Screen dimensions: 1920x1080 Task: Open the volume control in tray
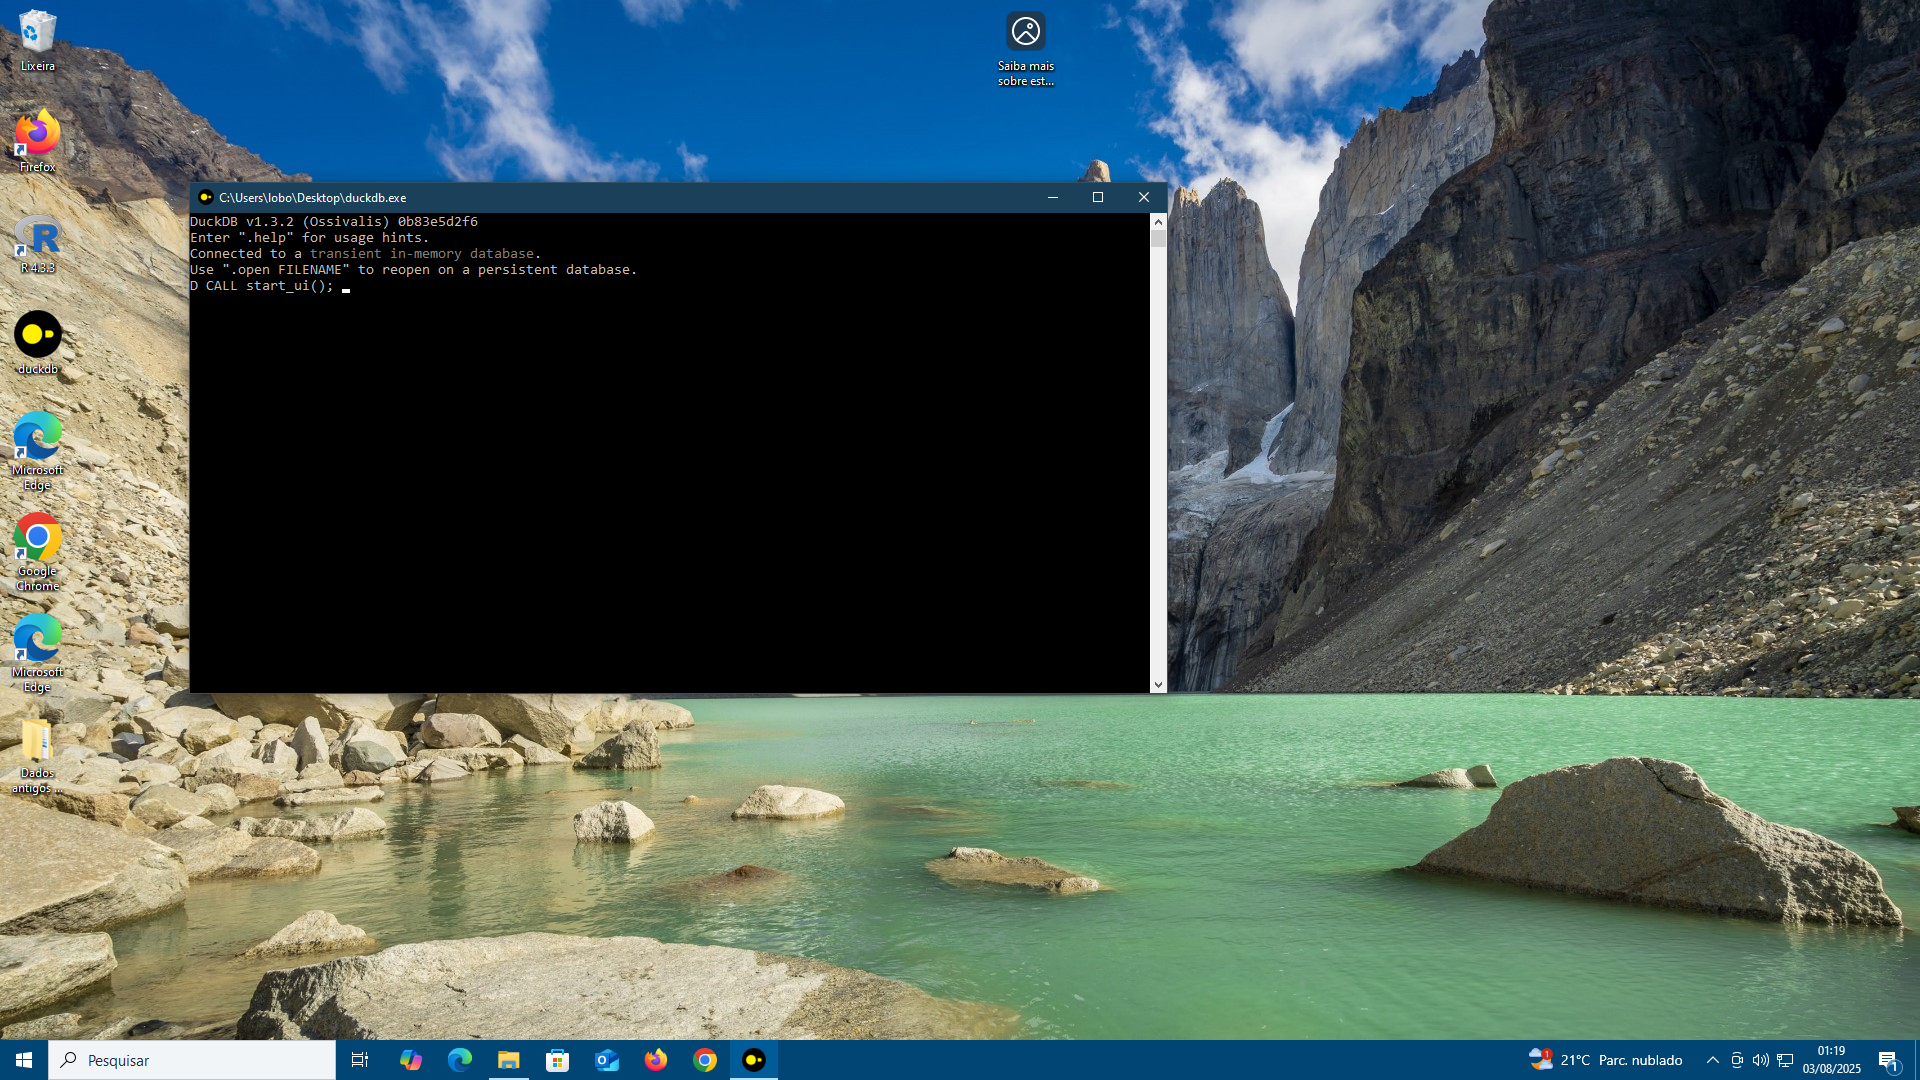tap(1760, 1060)
